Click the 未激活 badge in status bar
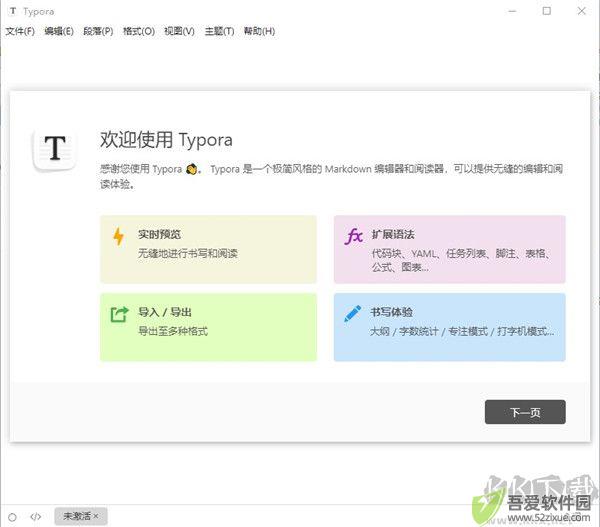 (81, 516)
